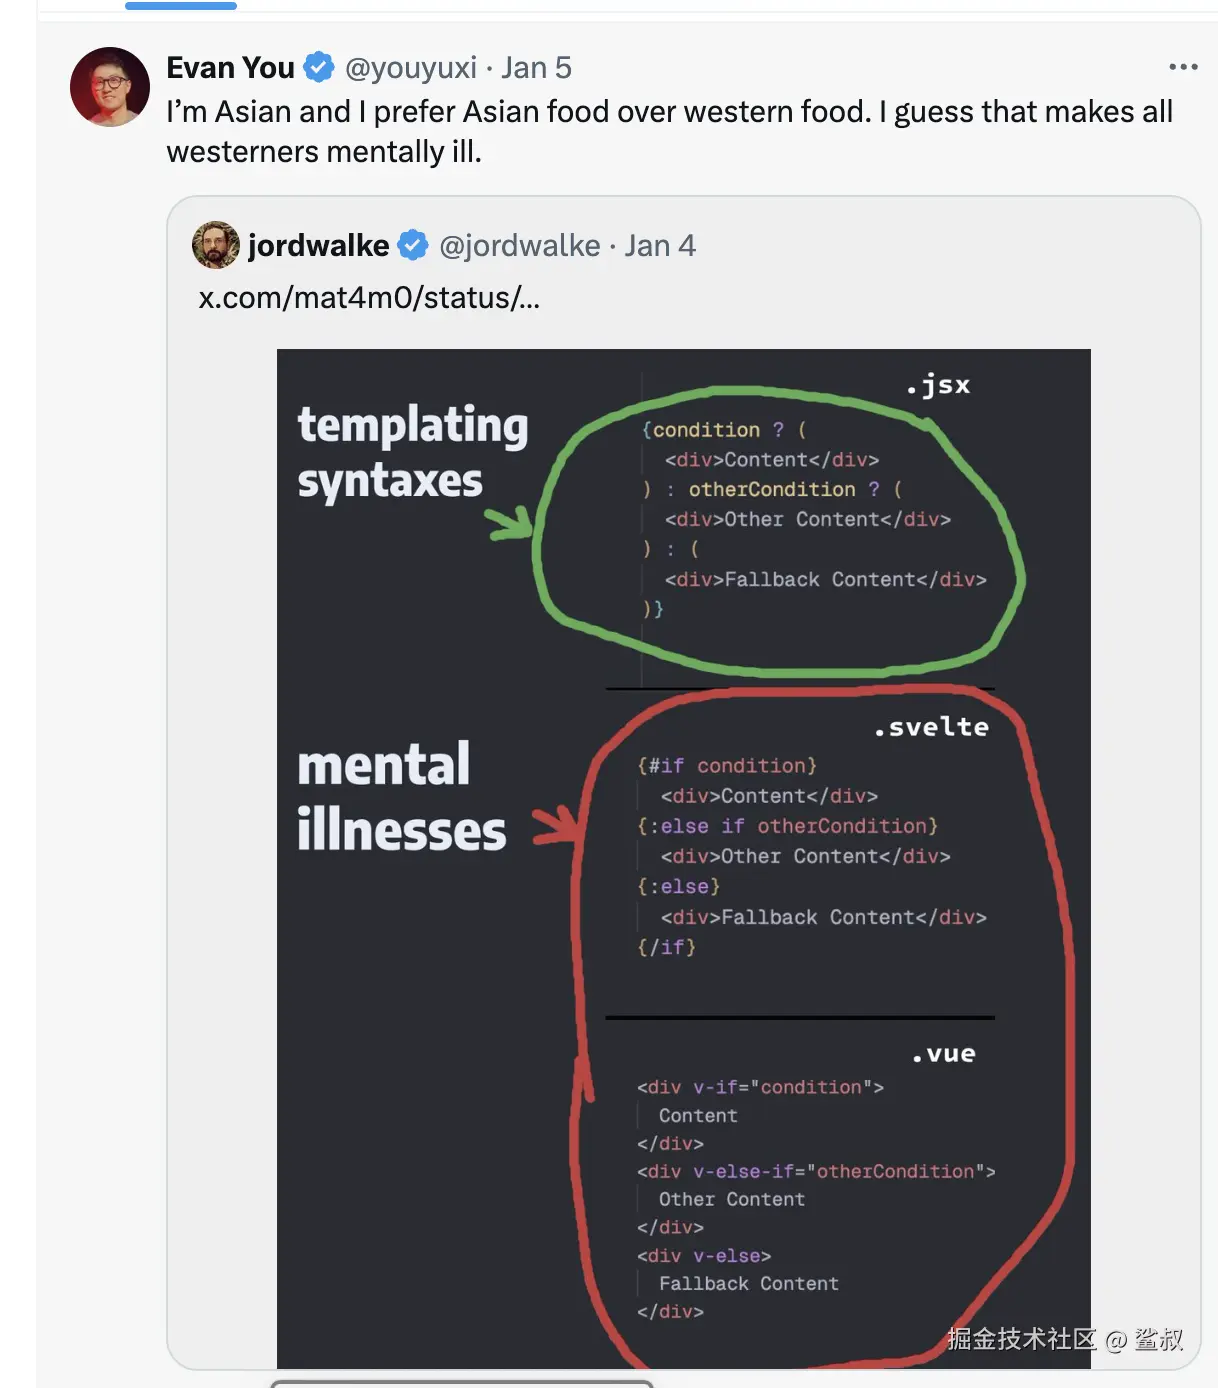Click jordwalke's small profile avatar
Viewport: 1218px width, 1388px height.
click(x=215, y=245)
